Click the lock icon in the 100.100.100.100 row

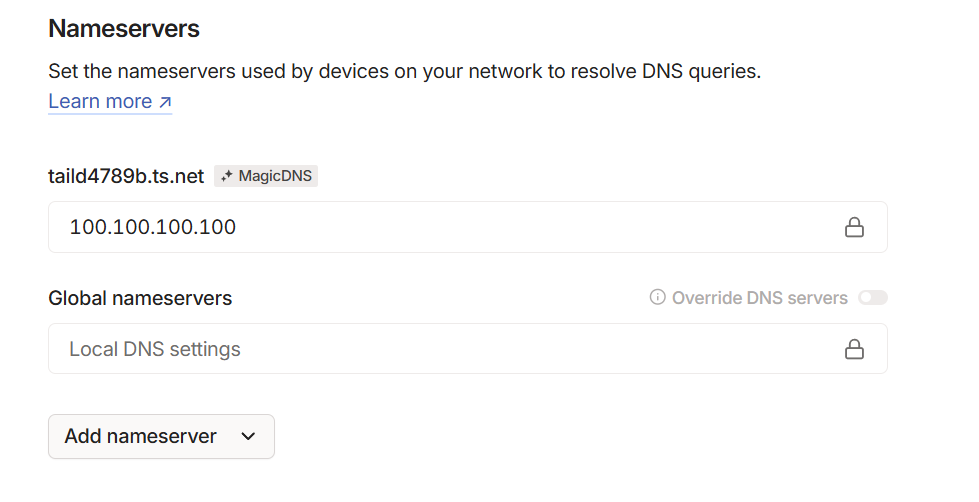[854, 228]
